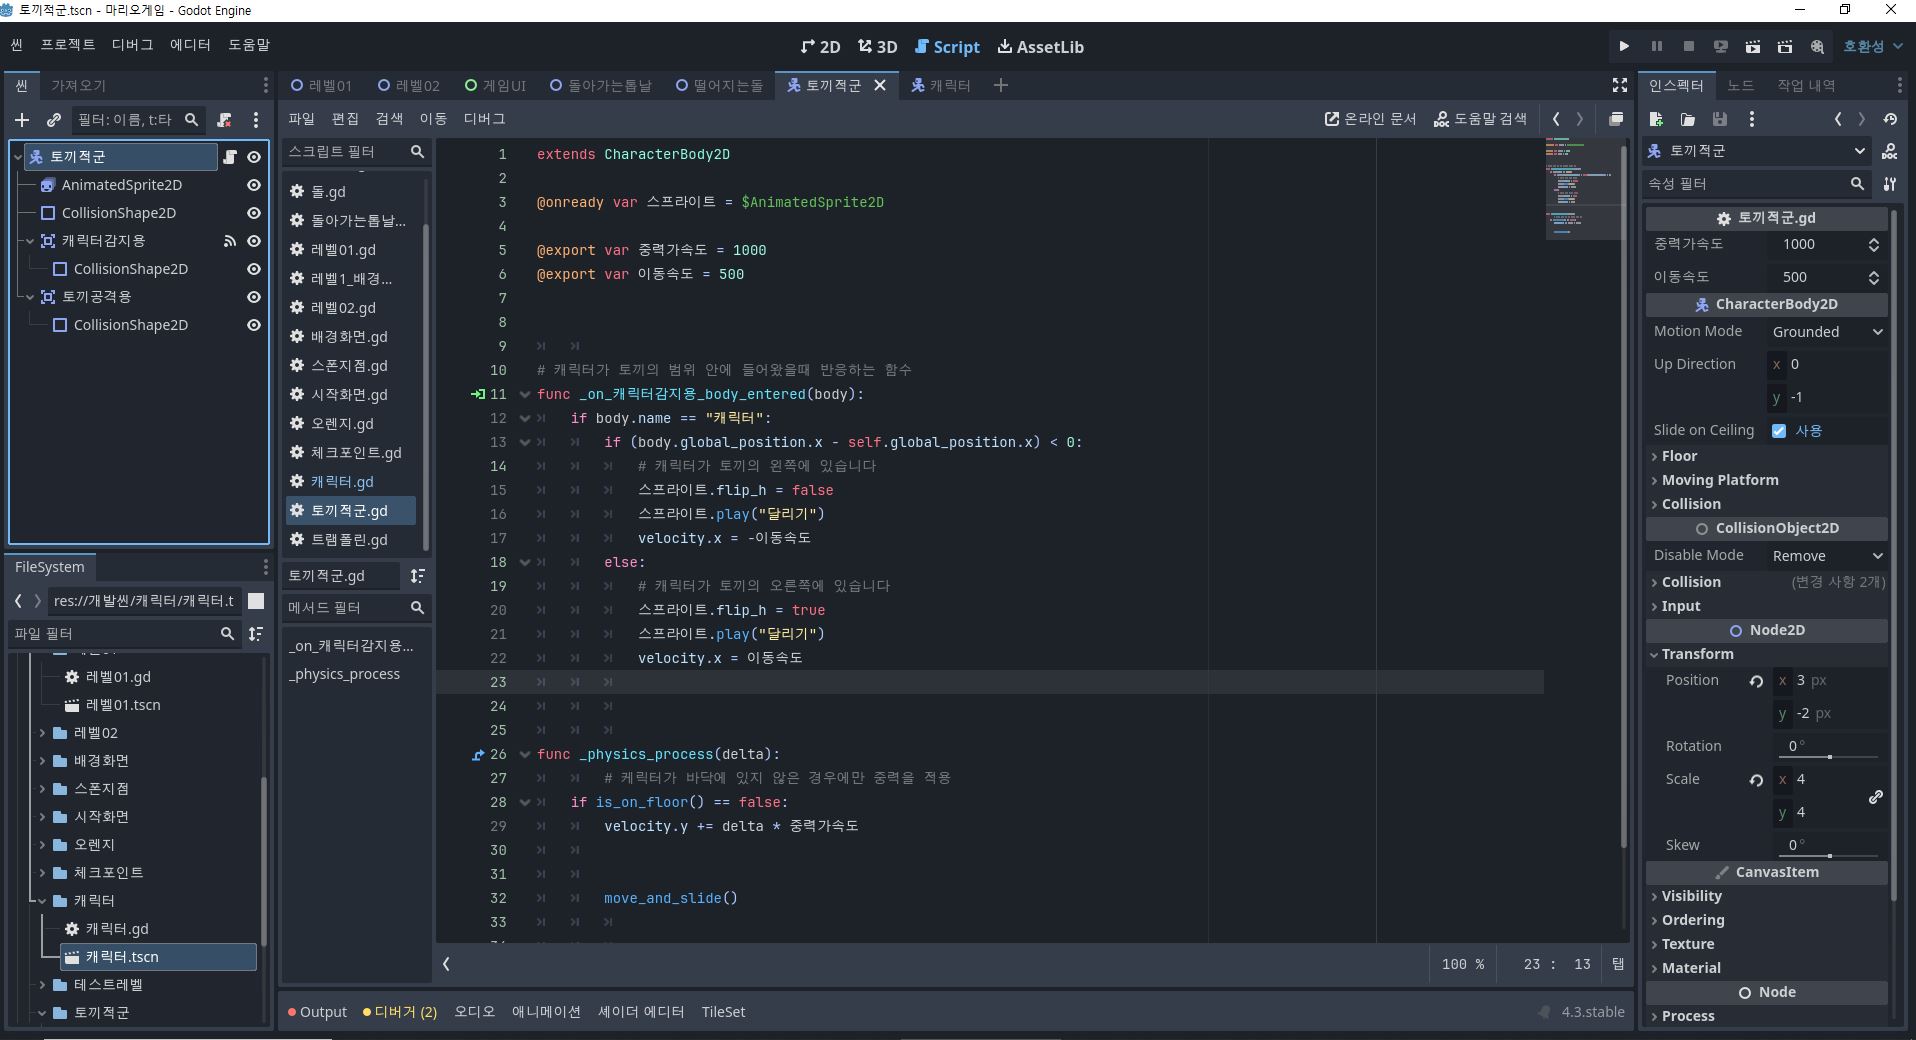Screen dimensions: 1916x1040
Task: Switch to 노드 dock tab
Action: [x=1741, y=86]
